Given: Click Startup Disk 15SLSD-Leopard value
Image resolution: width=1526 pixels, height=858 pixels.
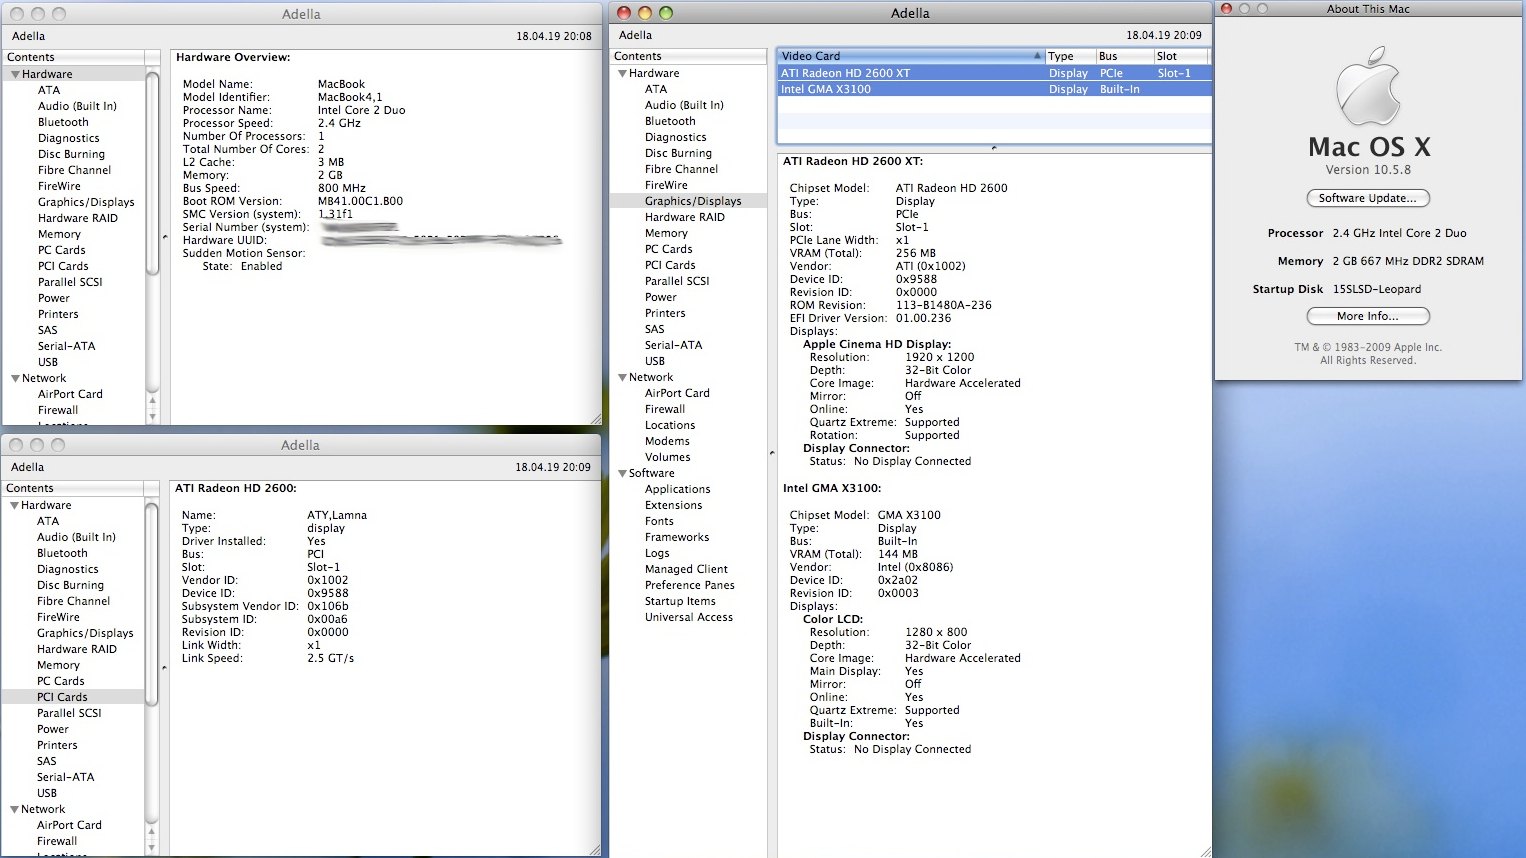Looking at the screenshot, I should click(1377, 289).
